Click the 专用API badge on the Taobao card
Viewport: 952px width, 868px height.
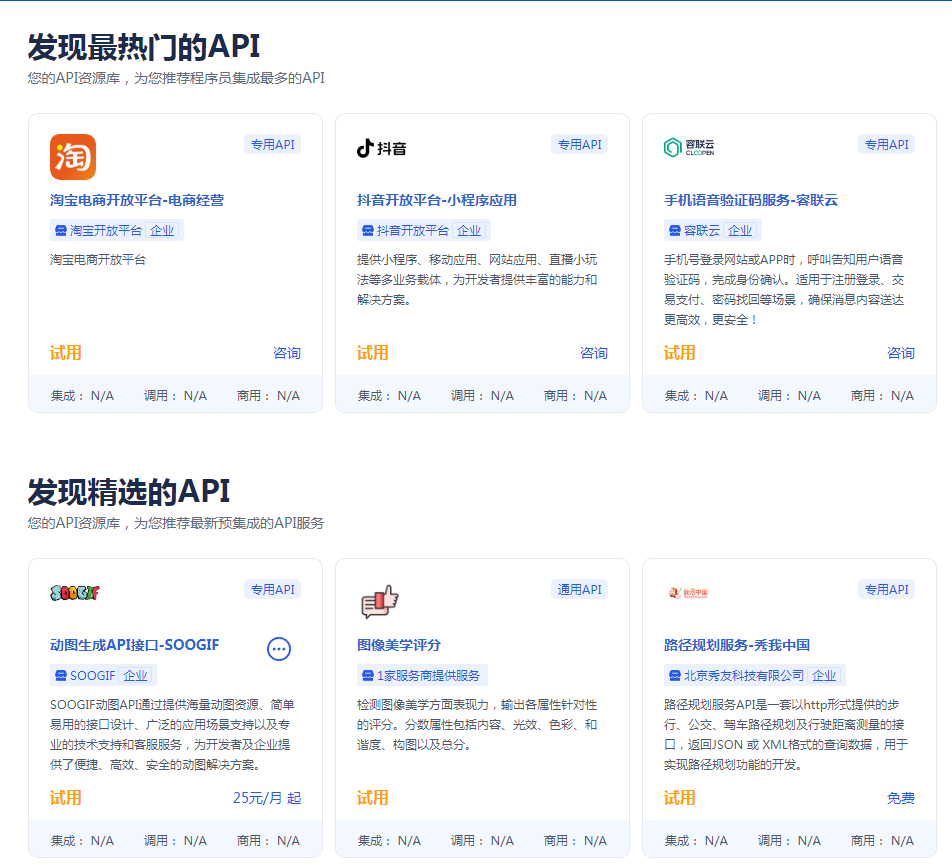(x=272, y=144)
